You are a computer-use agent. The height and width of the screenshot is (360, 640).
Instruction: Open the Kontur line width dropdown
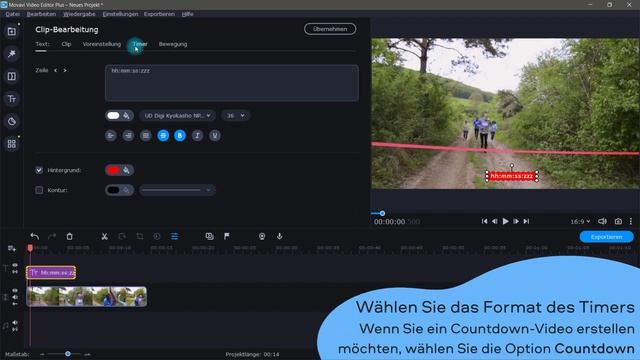coord(178,190)
